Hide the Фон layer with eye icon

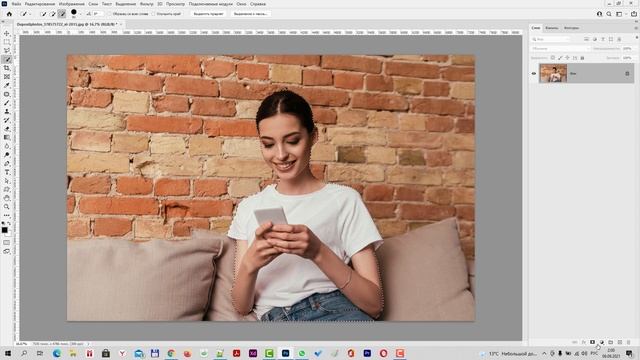533,73
